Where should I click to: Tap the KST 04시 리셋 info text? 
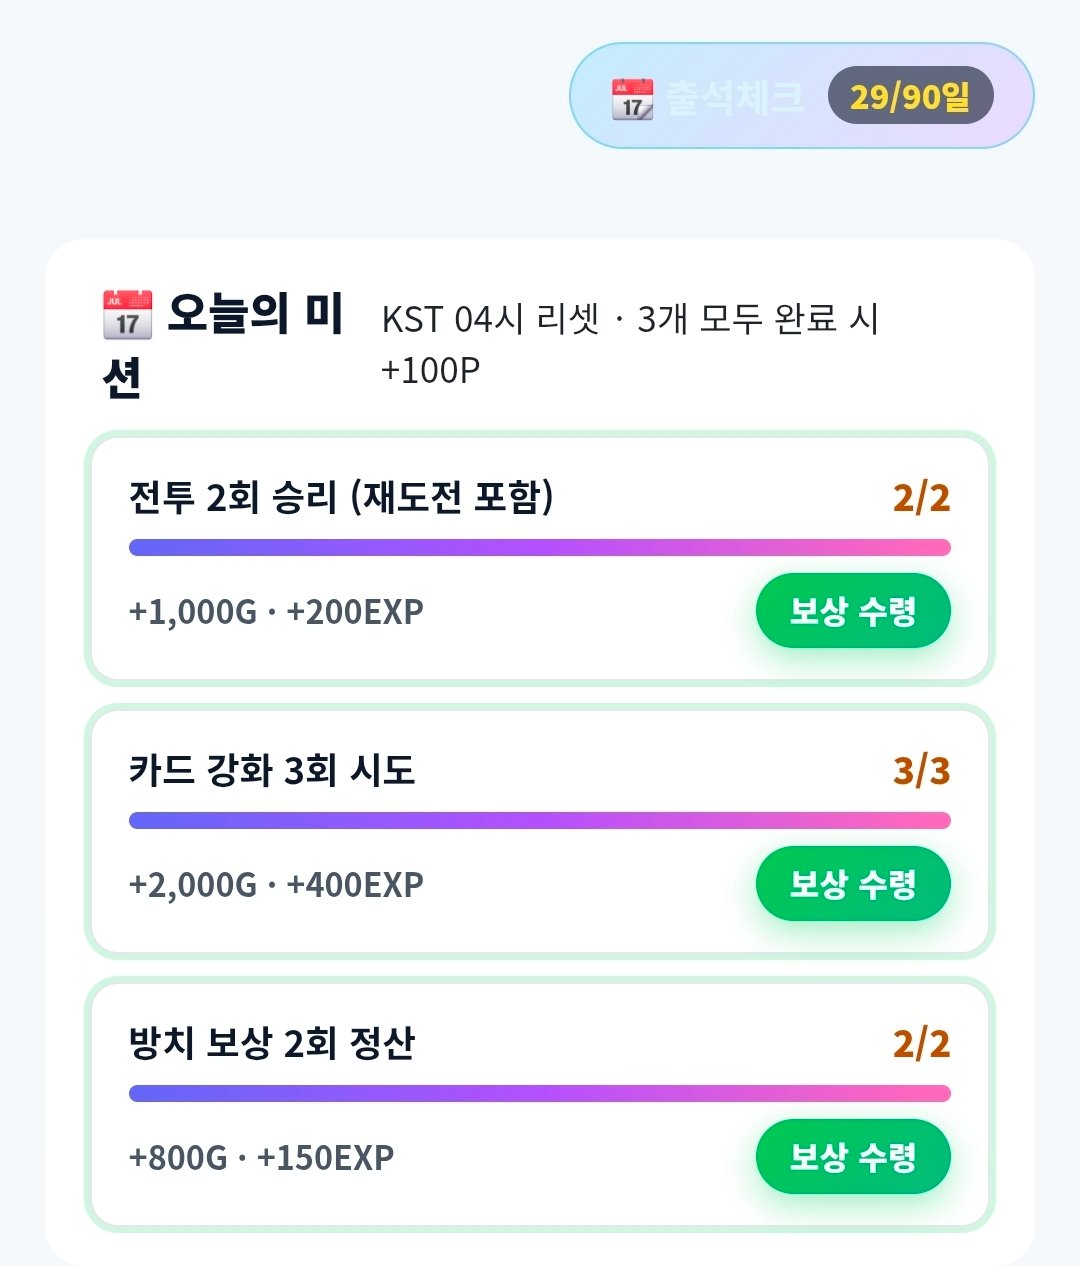(x=491, y=319)
